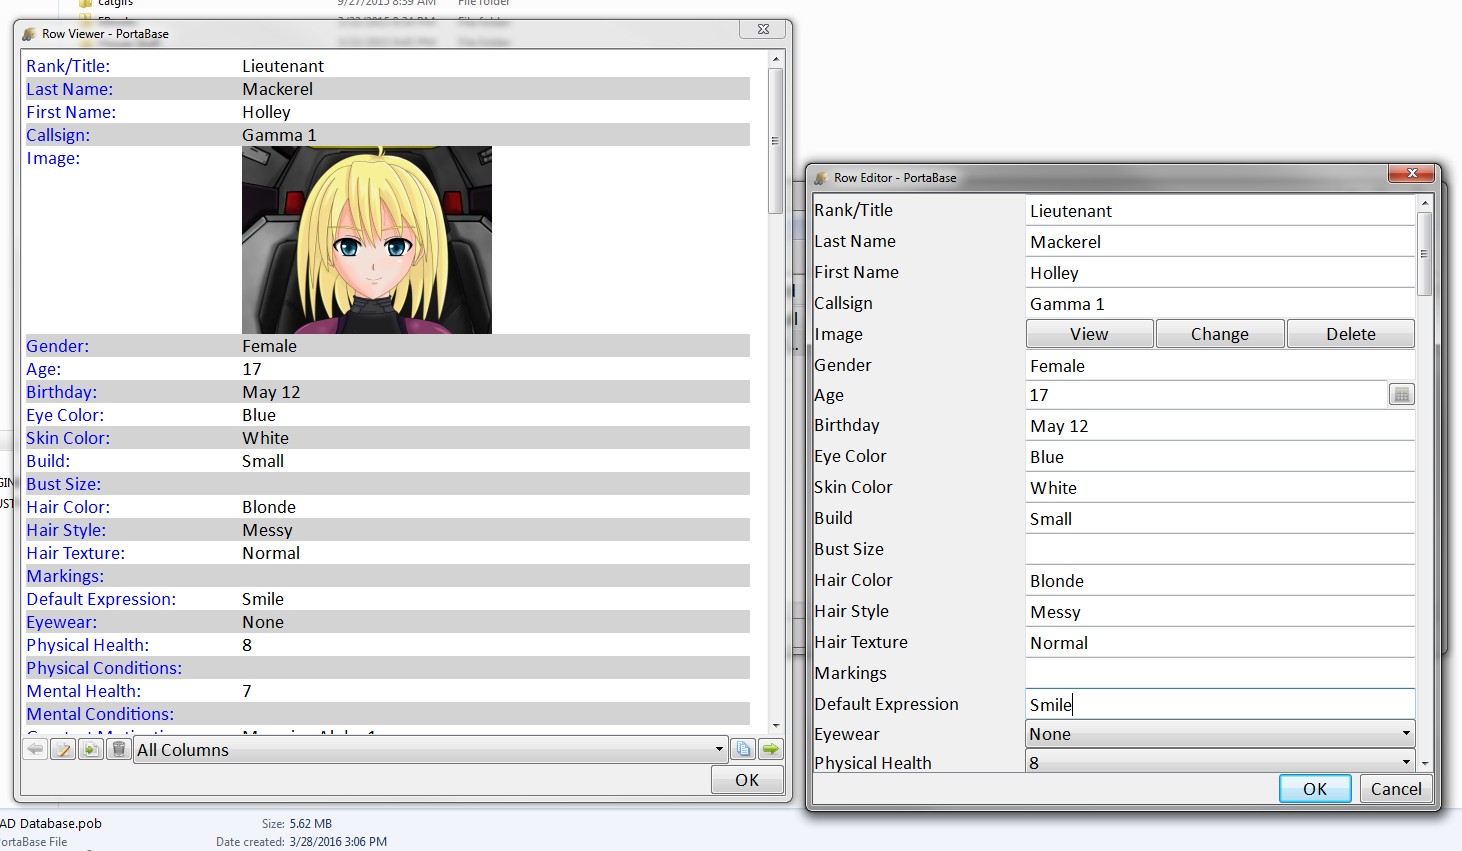1462x851 pixels.
Task: Open the All Columns dropdown
Action: [x=430, y=749]
